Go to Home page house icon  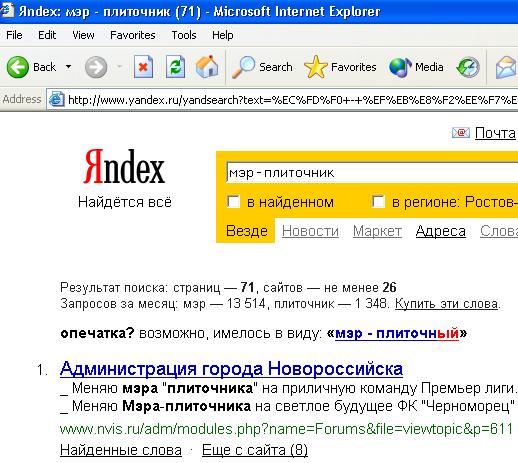point(207,67)
